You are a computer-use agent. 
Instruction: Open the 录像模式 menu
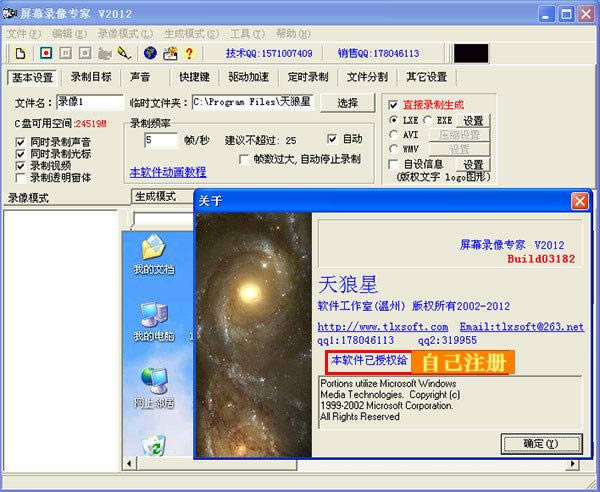(x=126, y=34)
